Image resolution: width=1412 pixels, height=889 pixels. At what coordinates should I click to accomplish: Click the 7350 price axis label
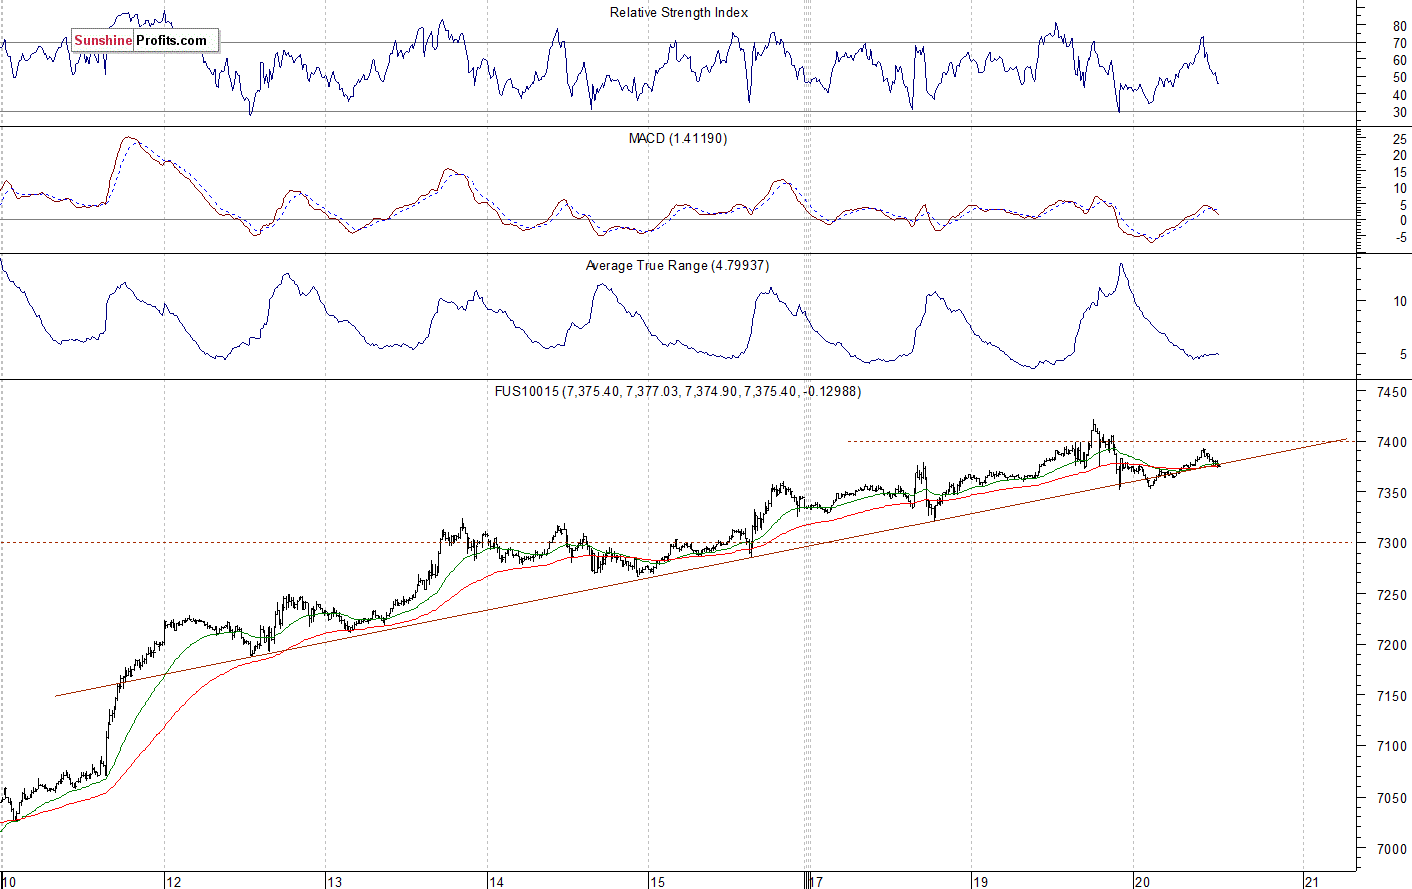pos(1393,493)
